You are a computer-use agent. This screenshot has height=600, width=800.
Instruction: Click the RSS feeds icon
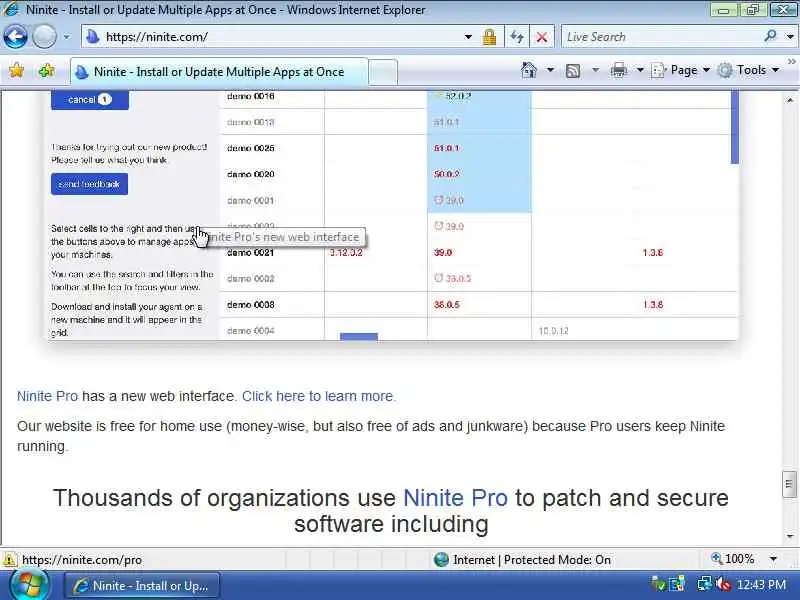coord(573,70)
